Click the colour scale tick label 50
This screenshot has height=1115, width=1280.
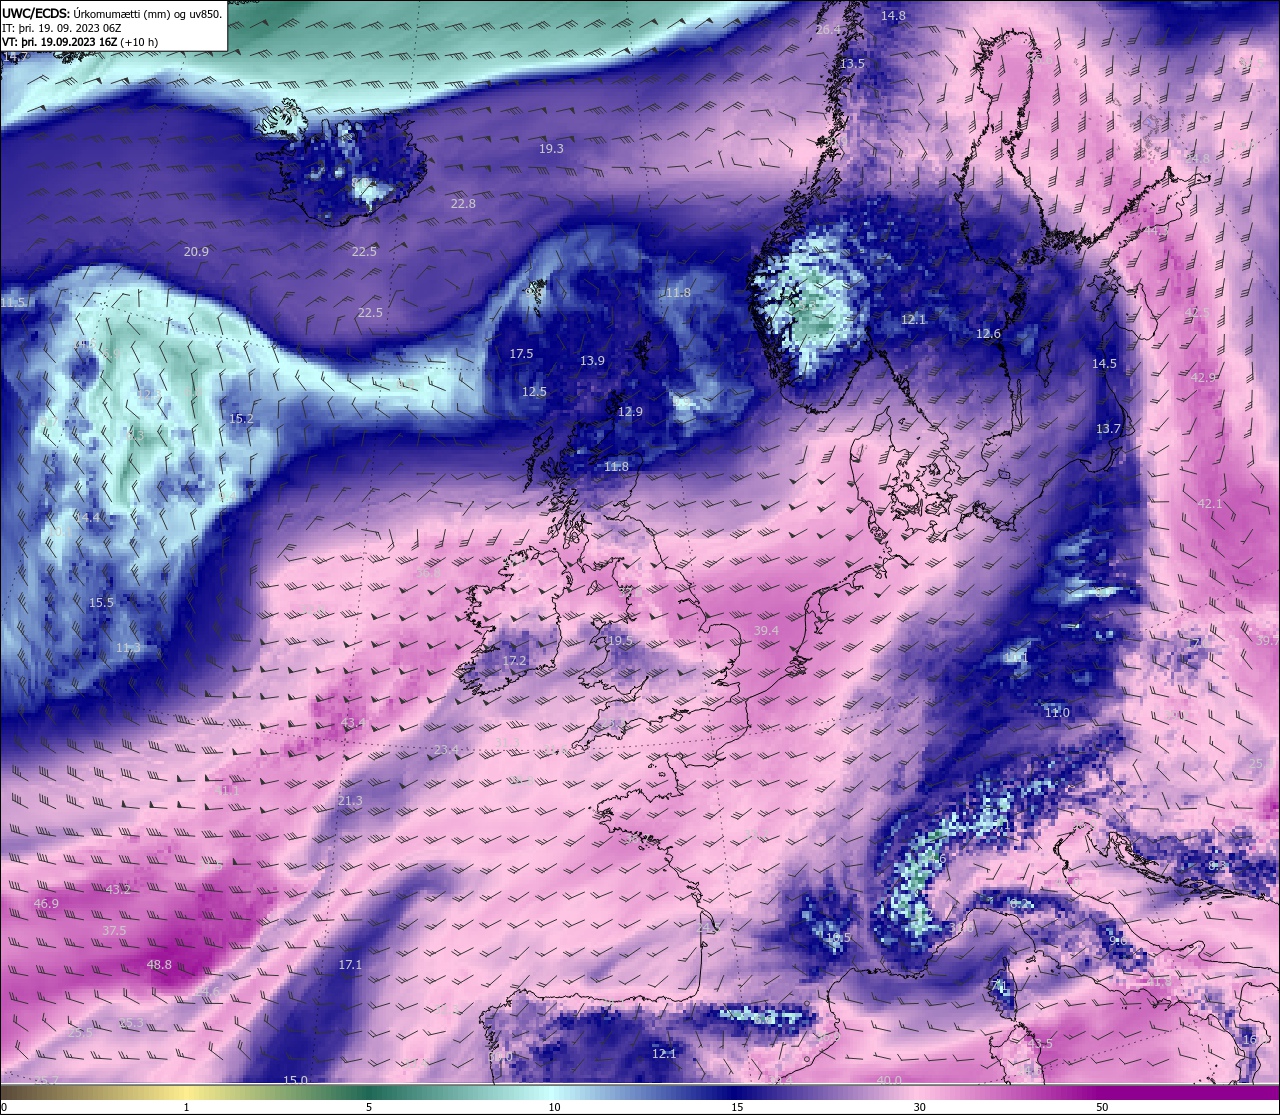[x=1102, y=1107]
